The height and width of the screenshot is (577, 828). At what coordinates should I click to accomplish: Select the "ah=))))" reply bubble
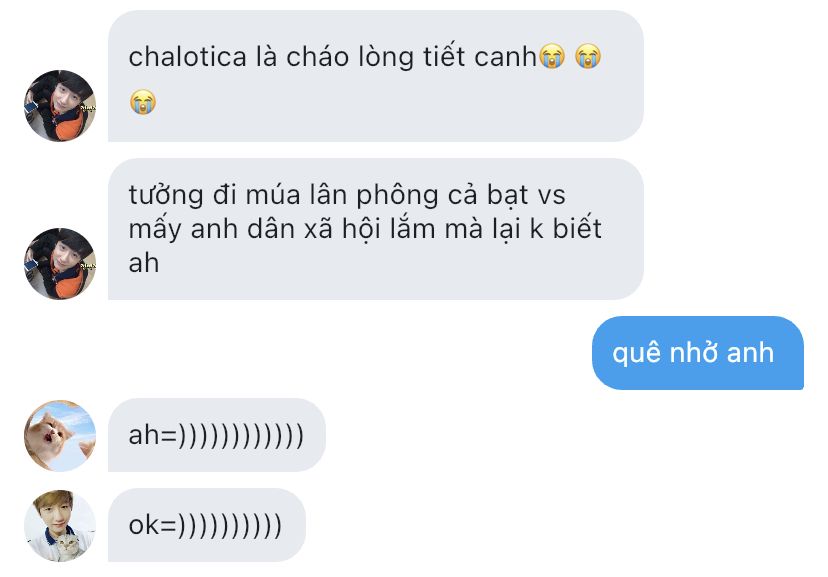pos(217,435)
